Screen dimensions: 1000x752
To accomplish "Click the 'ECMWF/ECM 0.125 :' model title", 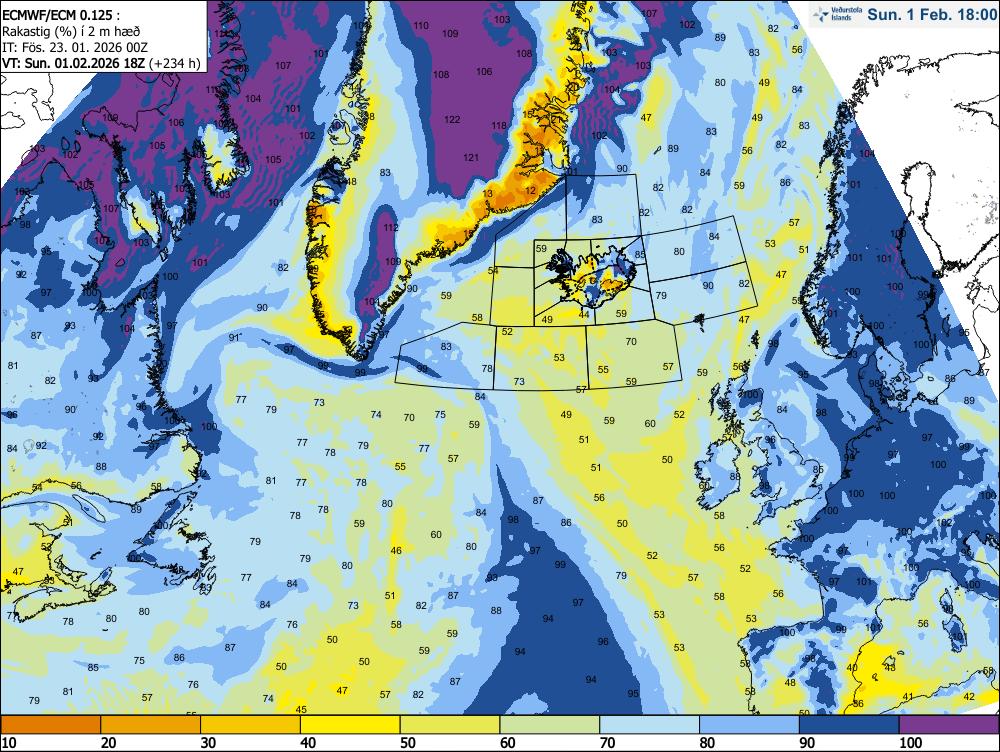I will (61, 15).
